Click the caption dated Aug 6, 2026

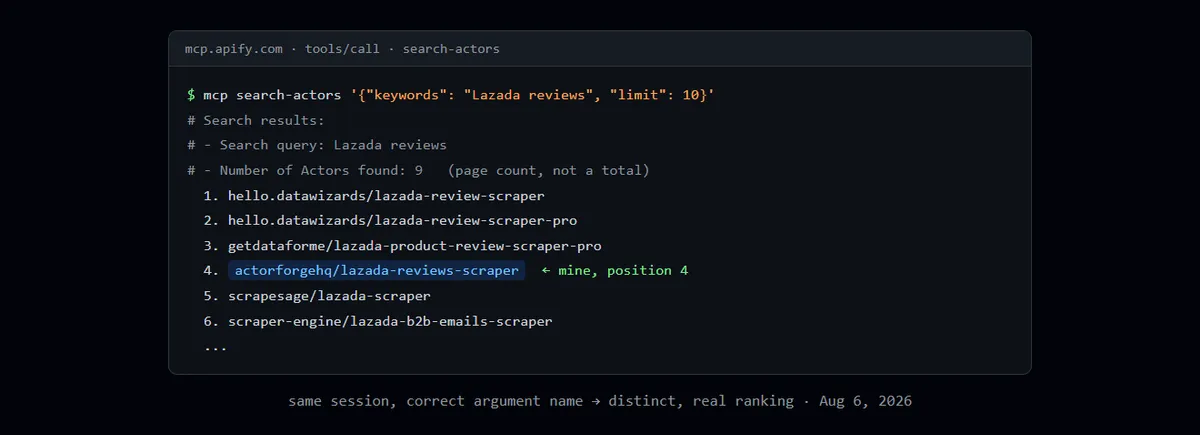(600, 401)
